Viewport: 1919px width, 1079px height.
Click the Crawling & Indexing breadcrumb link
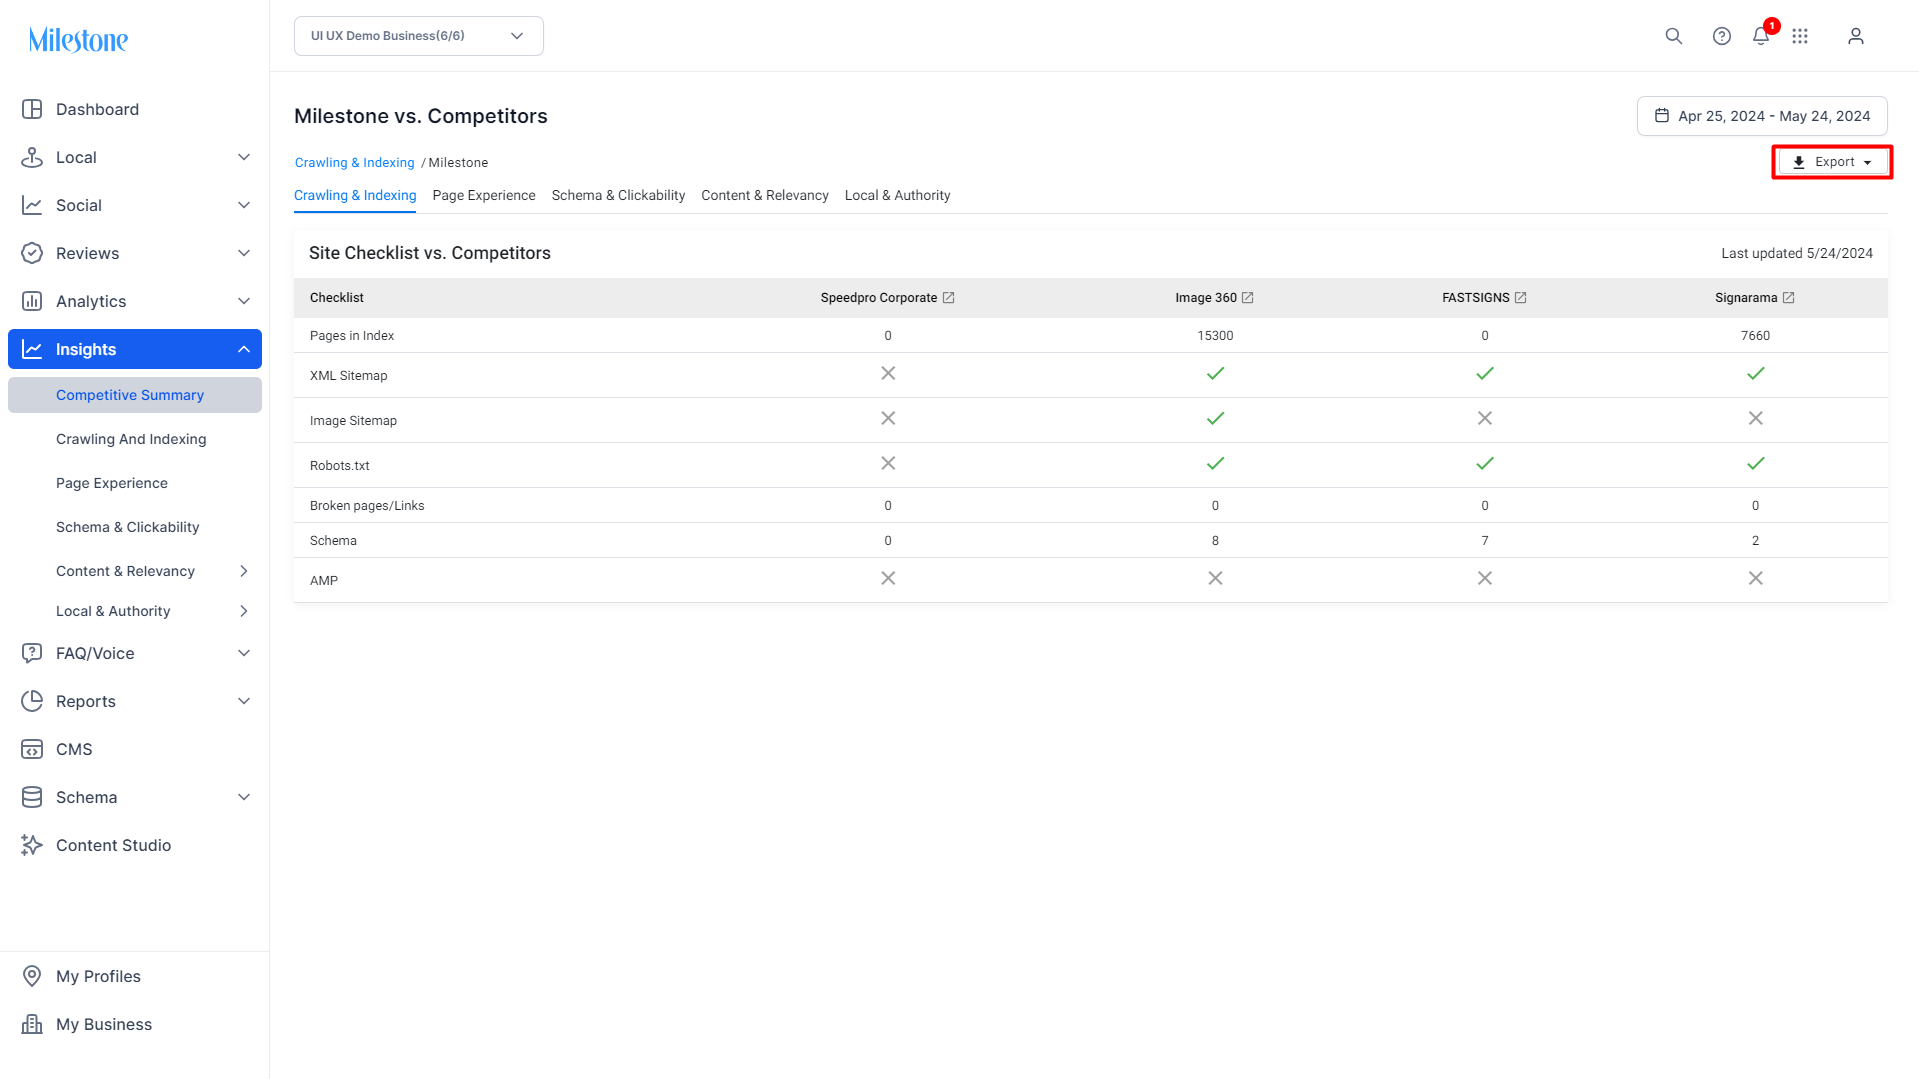pyautogui.click(x=354, y=163)
